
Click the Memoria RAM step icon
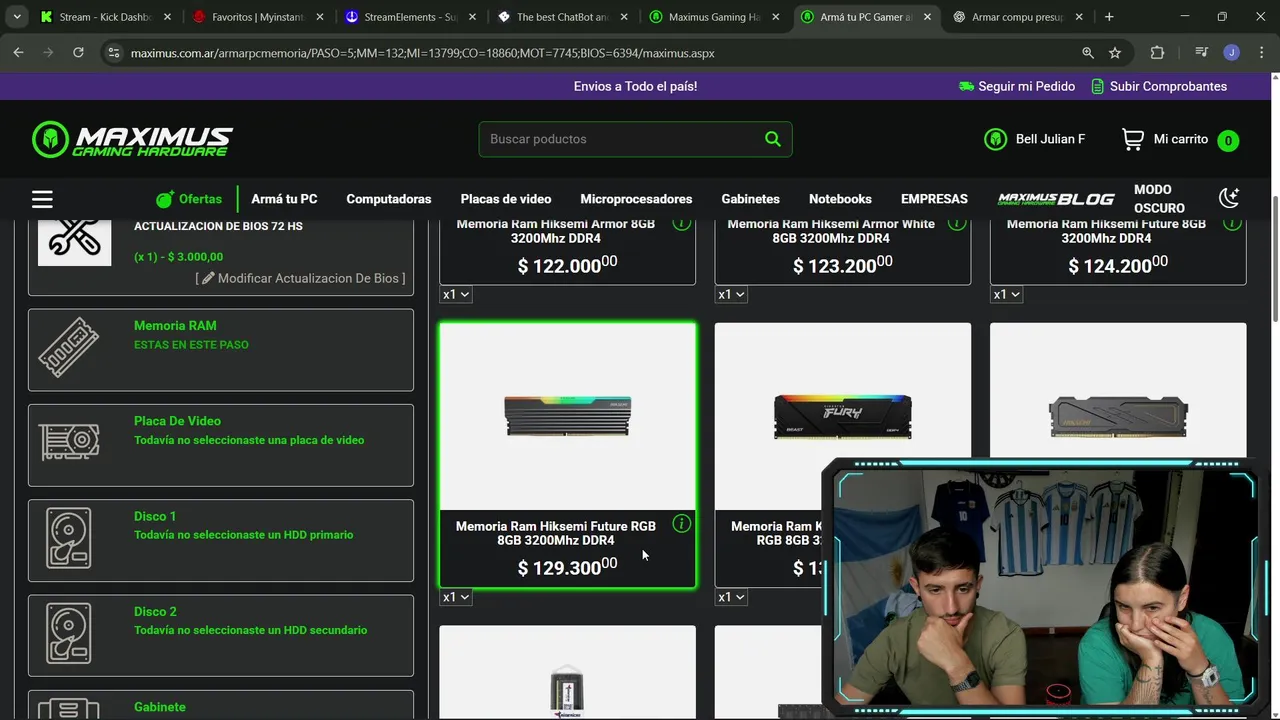coord(69,348)
